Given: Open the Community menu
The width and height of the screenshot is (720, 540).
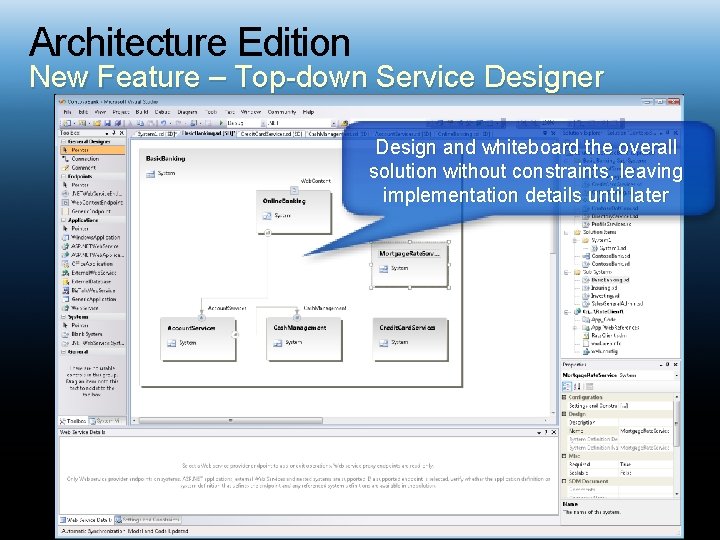Looking at the screenshot, I should (x=281, y=112).
